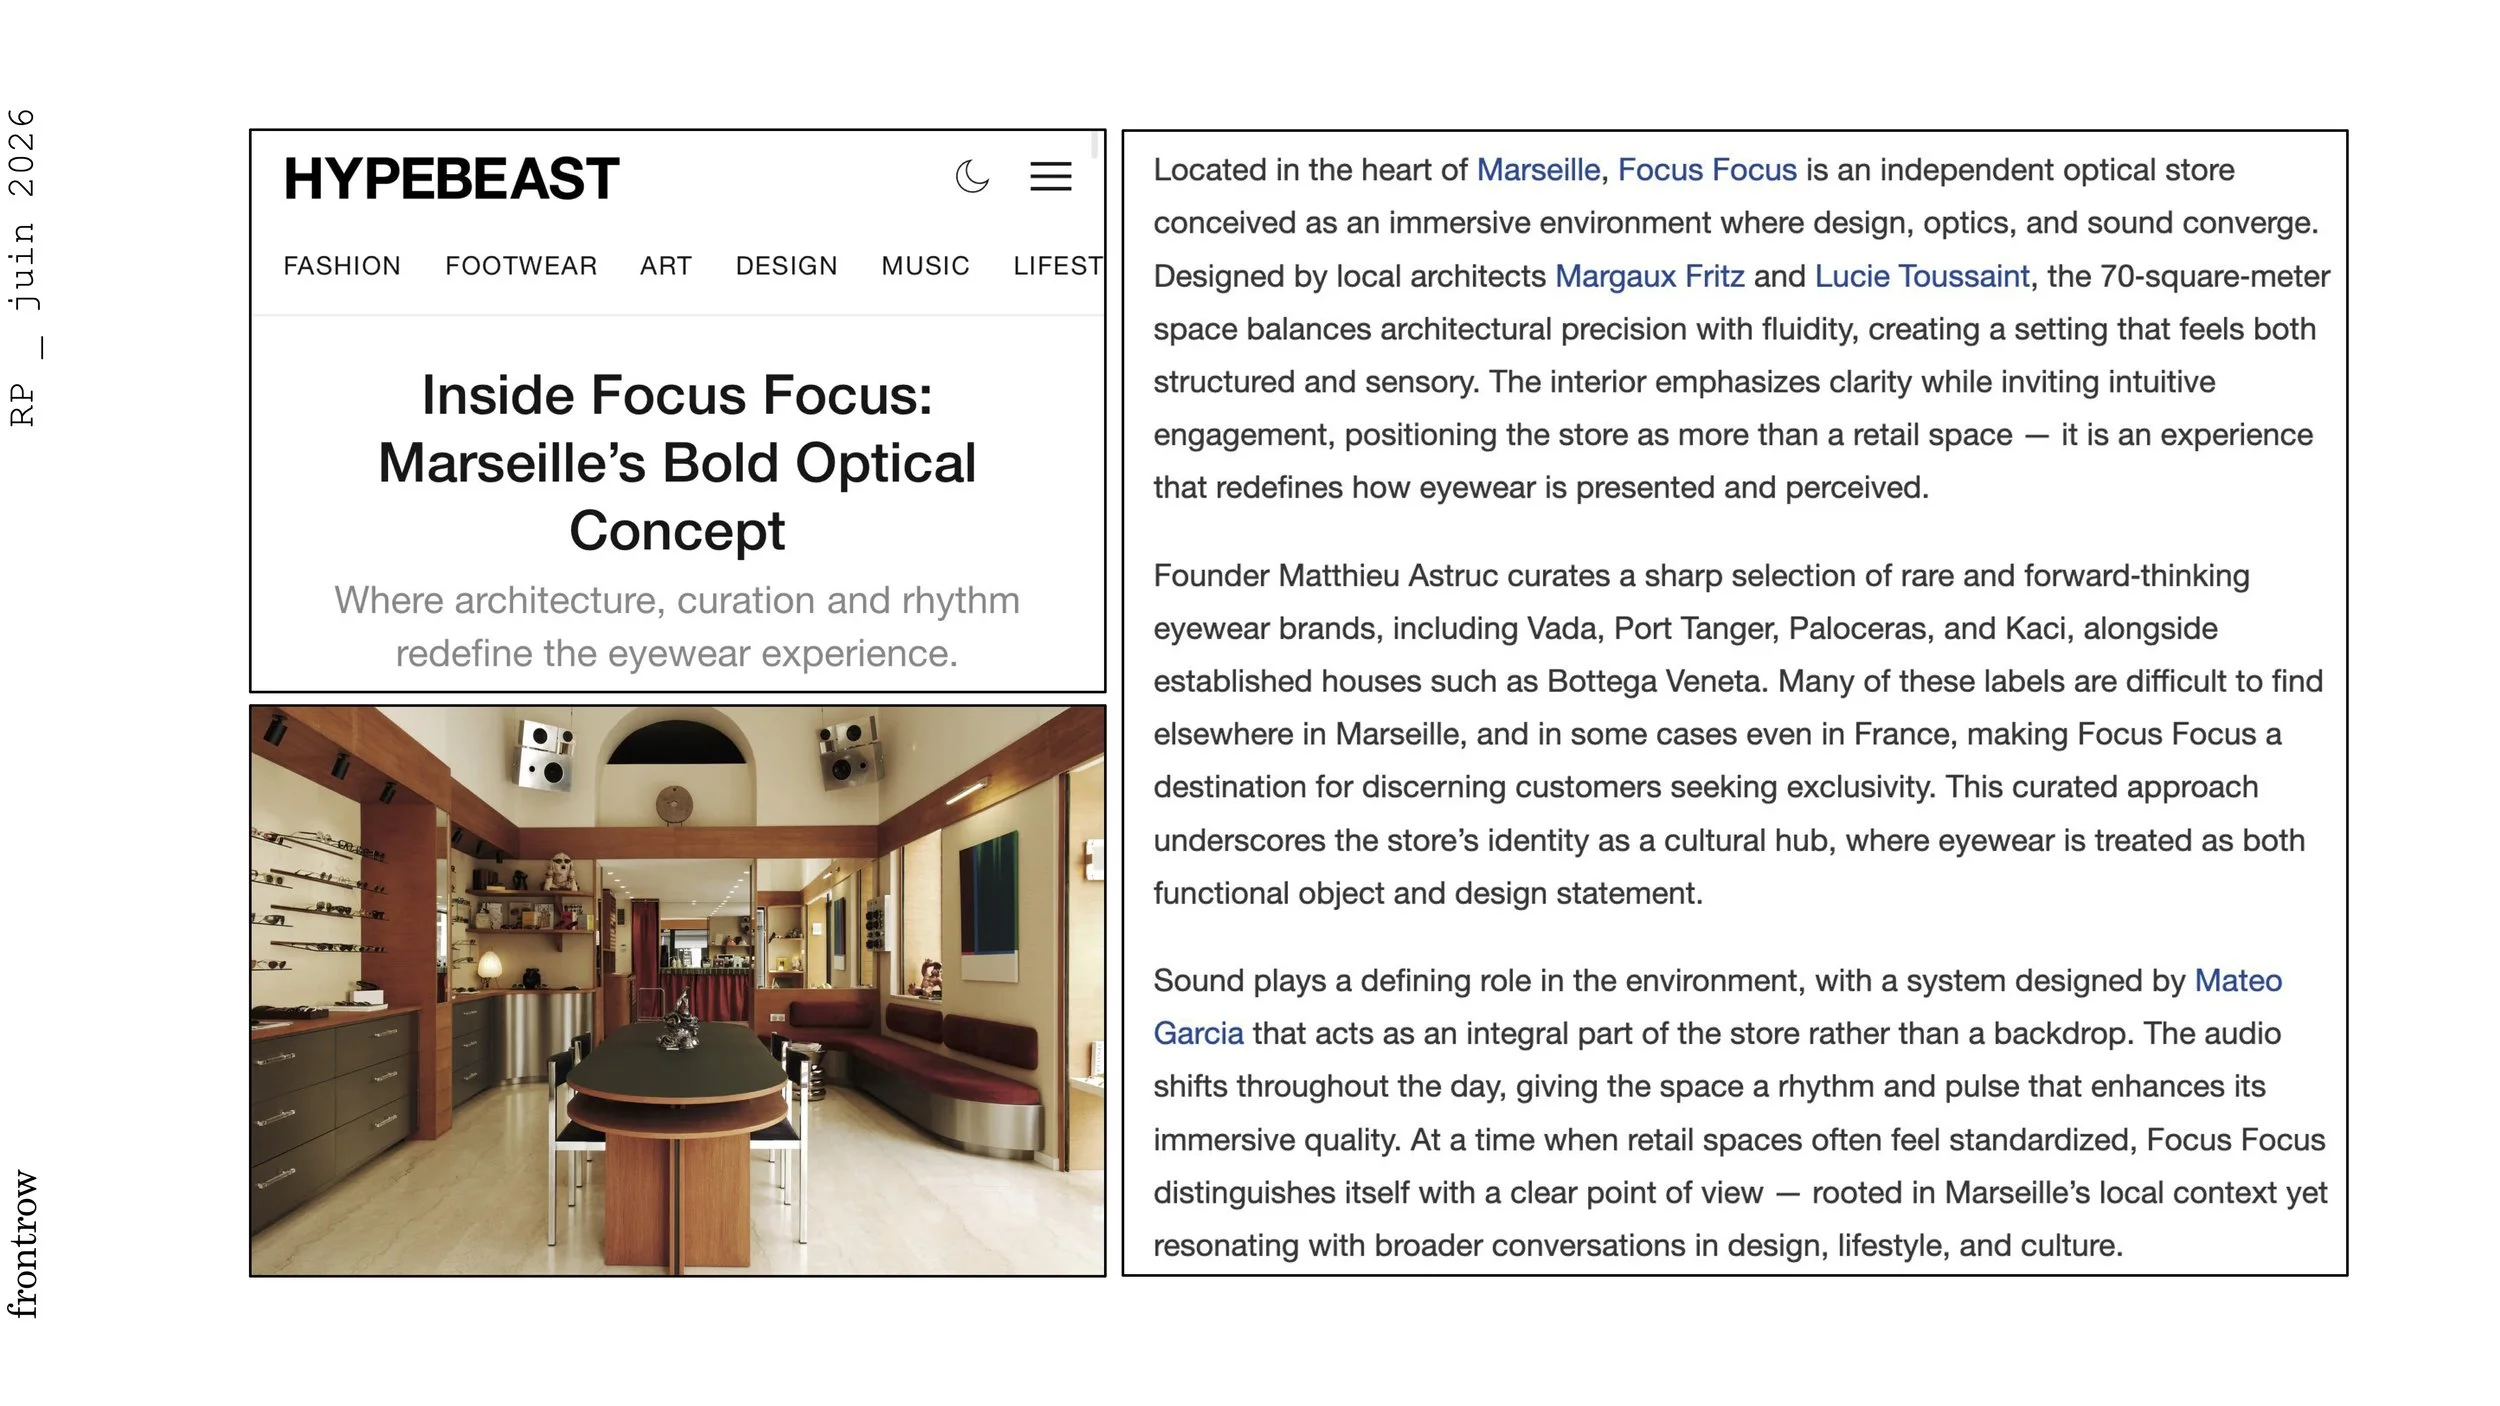Click the HYPEBEAST logo
The width and height of the screenshot is (2500, 1406).
[451, 179]
